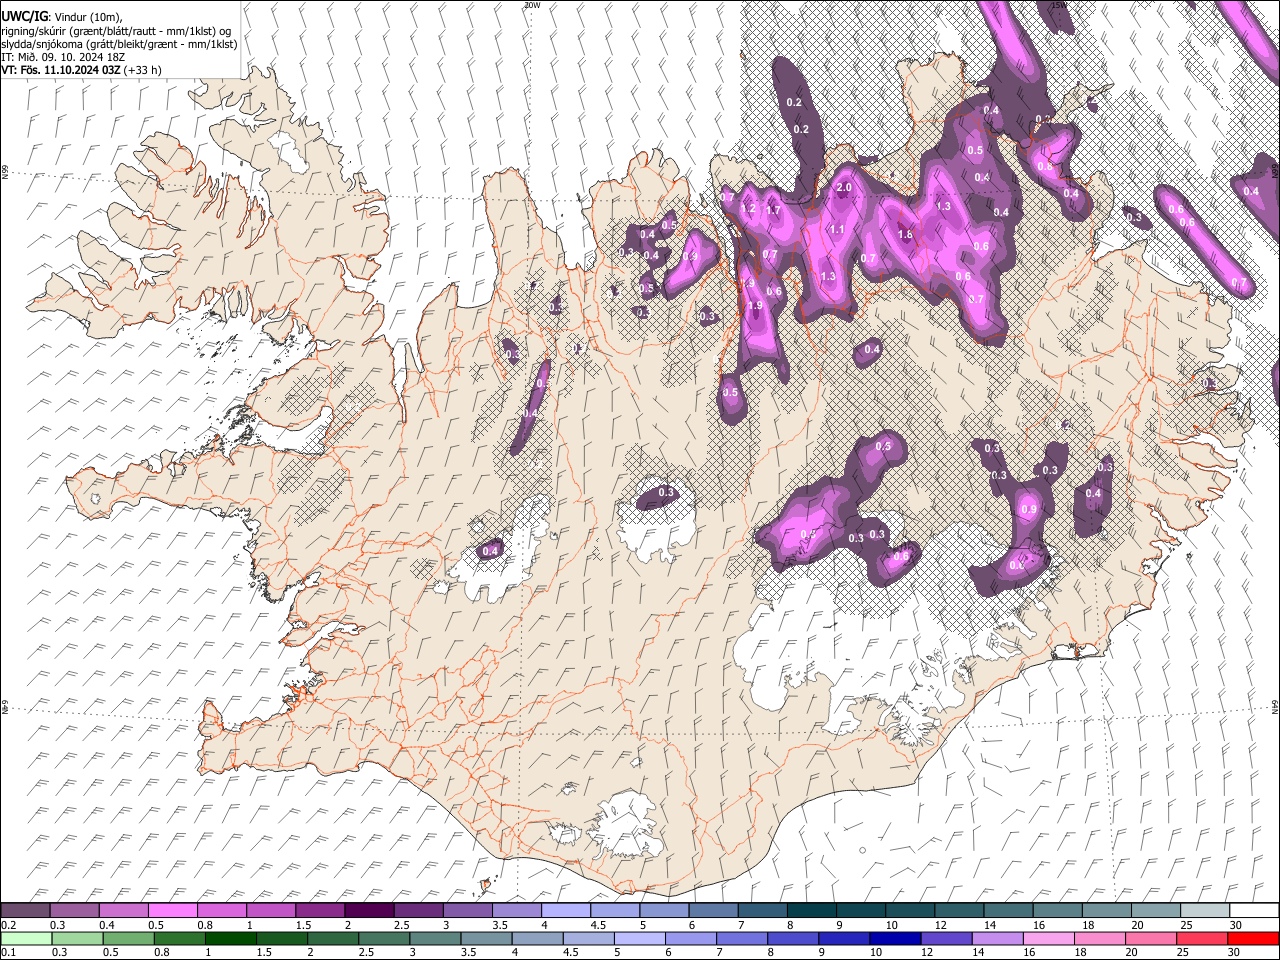Image resolution: width=1280 pixels, height=960 pixels.
Task: Select top-row slate blue swatch at 6
Action: [x=713, y=910]
